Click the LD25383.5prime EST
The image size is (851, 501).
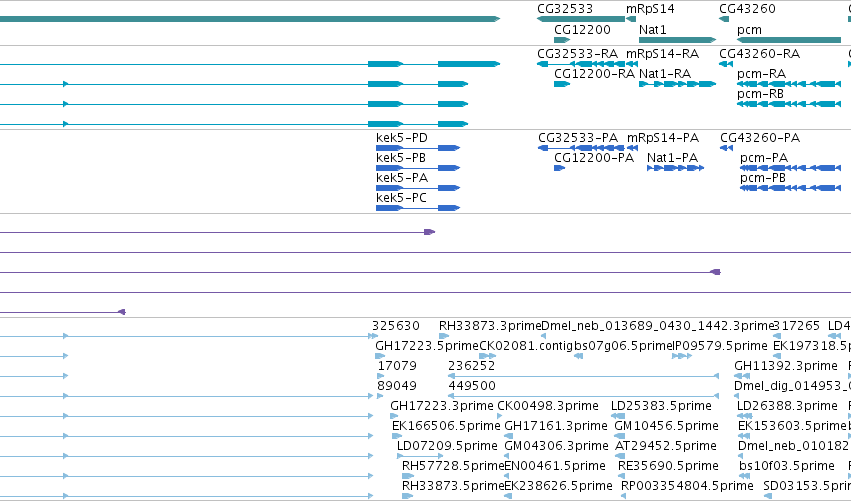tap(618, 416)
